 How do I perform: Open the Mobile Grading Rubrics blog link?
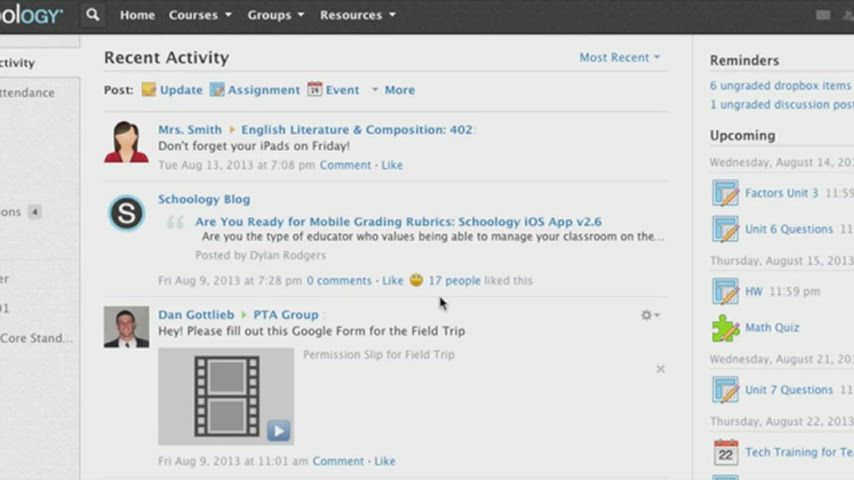point(398,222)
